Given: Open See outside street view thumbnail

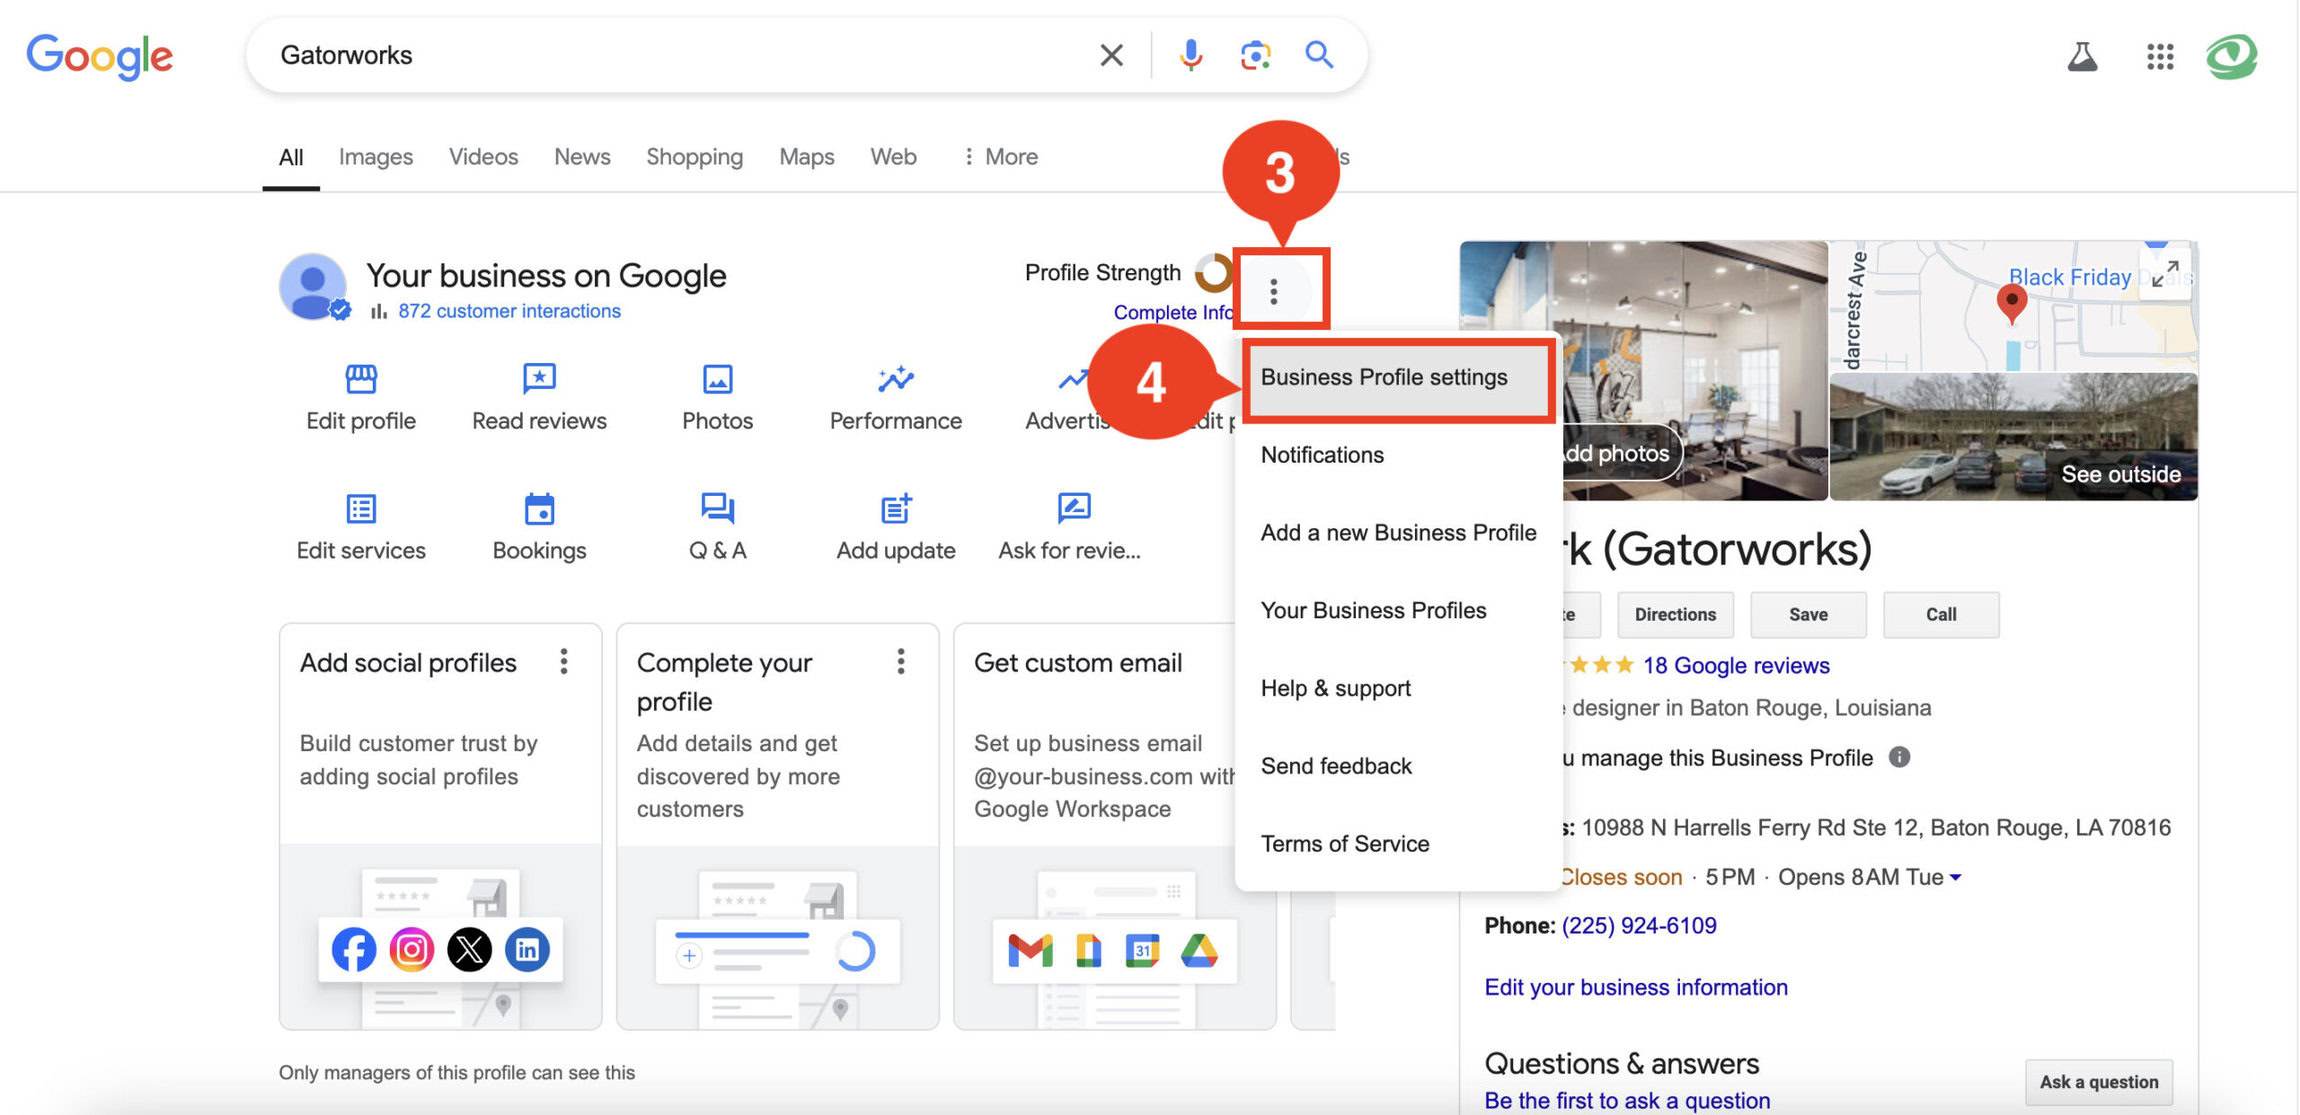Looking at the screenshot, I should pos(2013,437).
